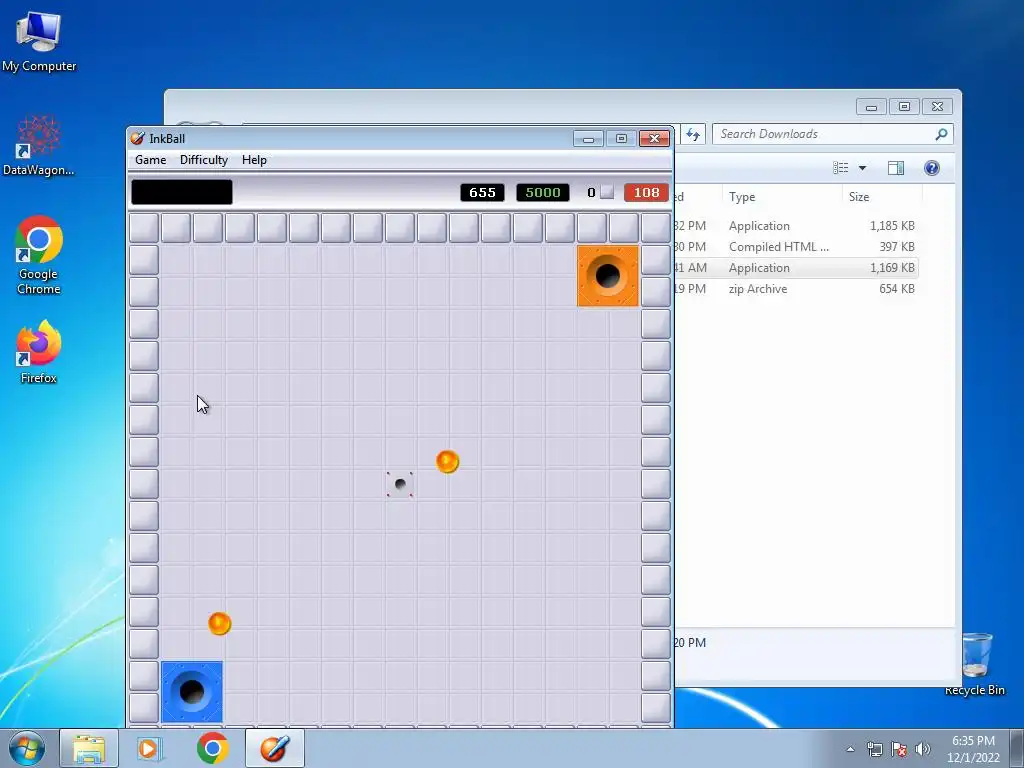Viewport: 1024px width, 768px height.
Task: Select the Application row sized 1,169 KB
Action: (x=796, y=268)
